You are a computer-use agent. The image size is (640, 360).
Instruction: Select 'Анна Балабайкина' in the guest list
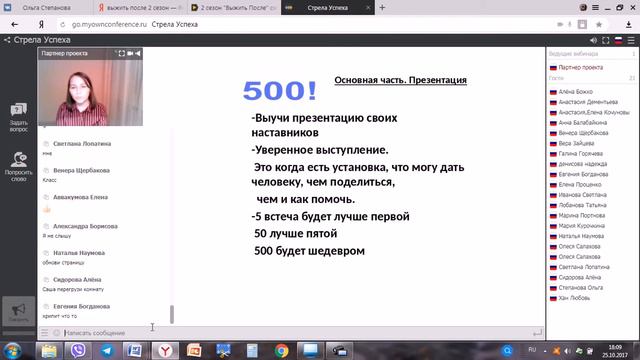(582, 122)
